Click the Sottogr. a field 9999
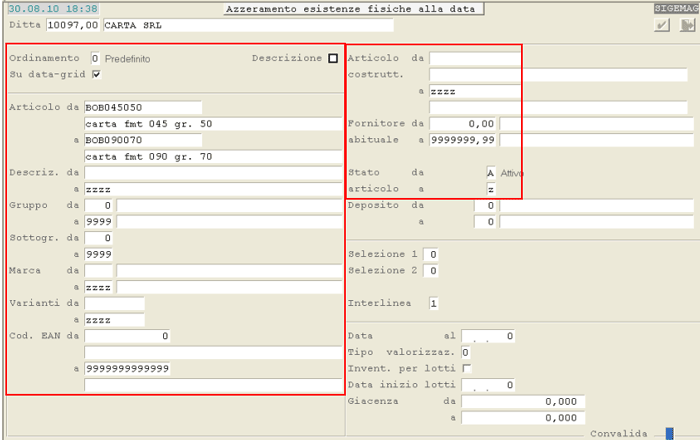 click(99, 254)
